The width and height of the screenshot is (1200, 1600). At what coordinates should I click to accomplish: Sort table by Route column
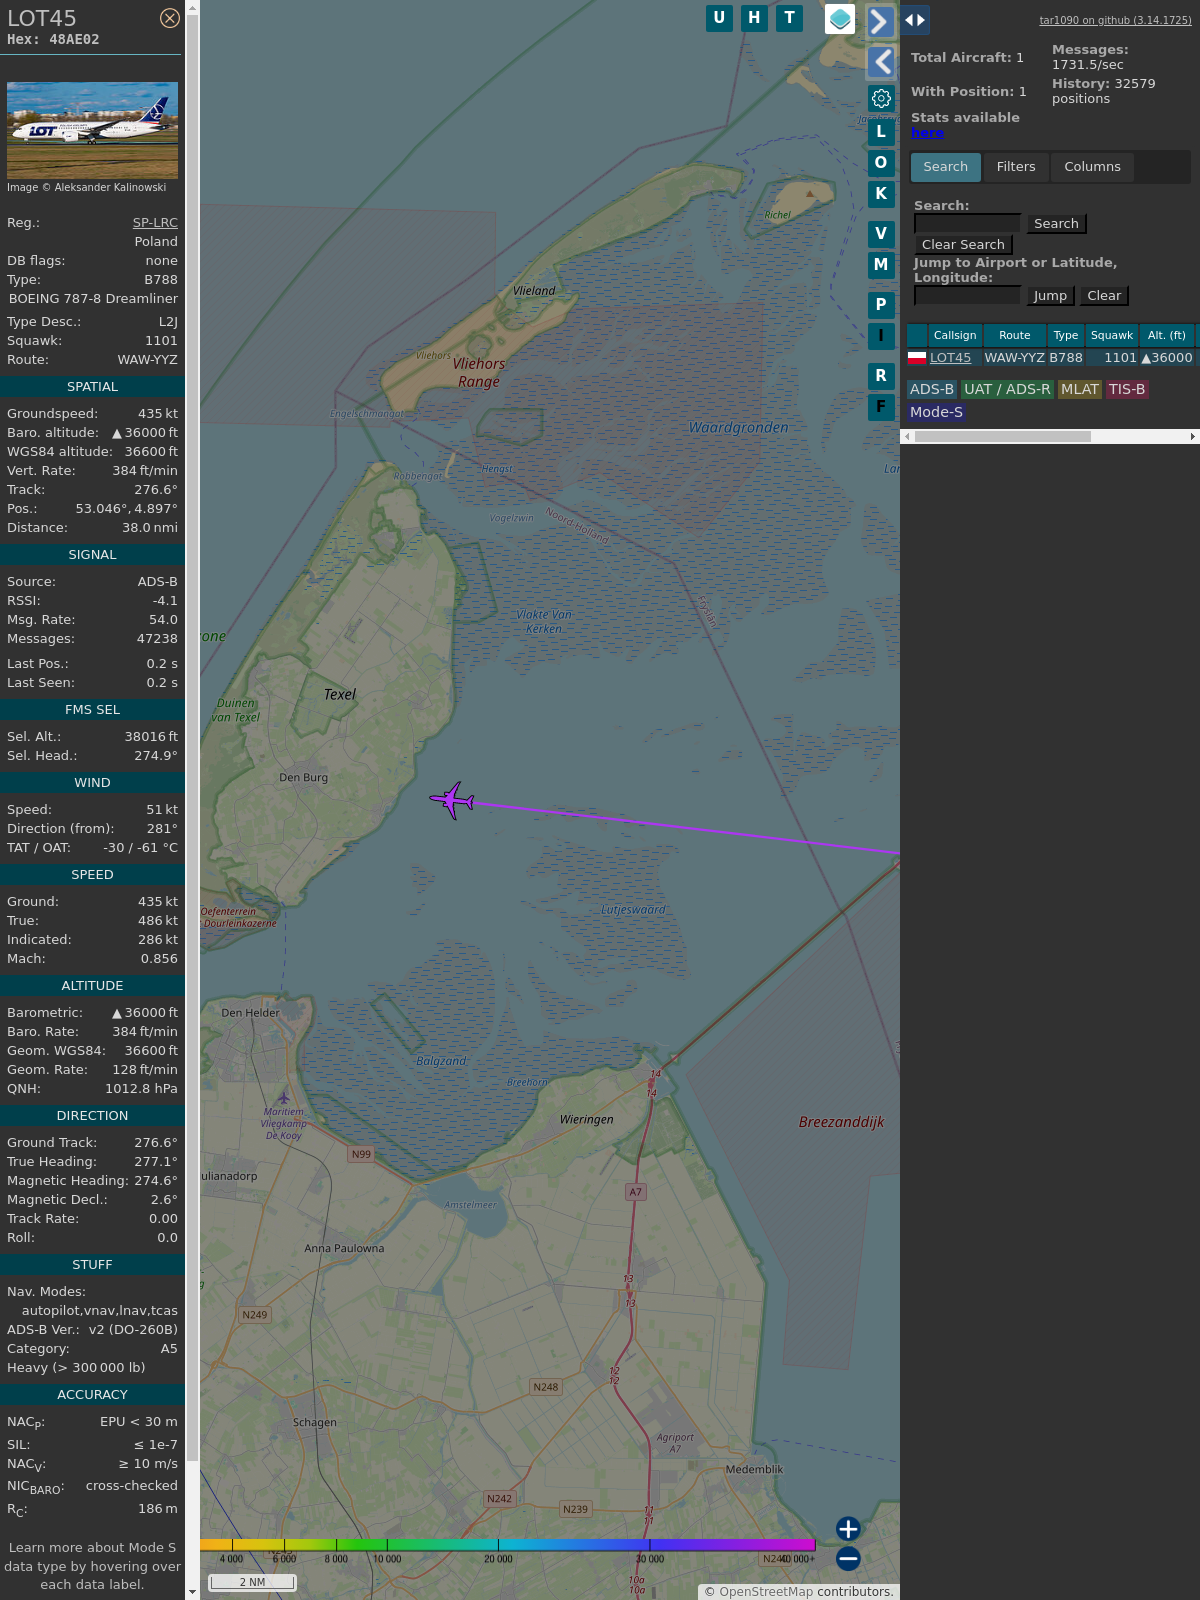click(x=1014, y=335)
